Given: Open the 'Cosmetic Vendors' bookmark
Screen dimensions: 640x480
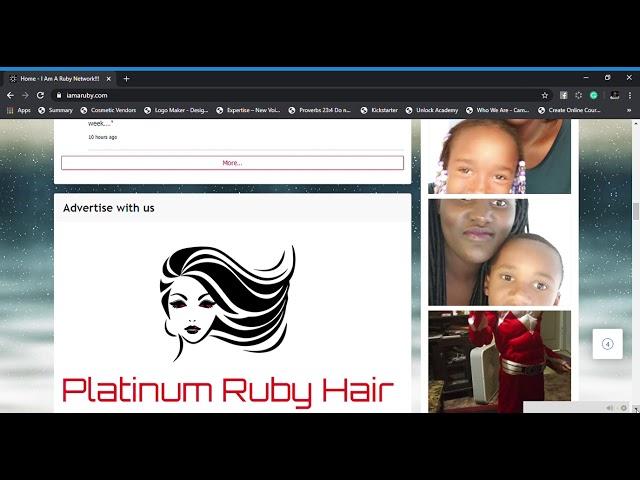Looking at the screenshot, I should tap(108, 110).
